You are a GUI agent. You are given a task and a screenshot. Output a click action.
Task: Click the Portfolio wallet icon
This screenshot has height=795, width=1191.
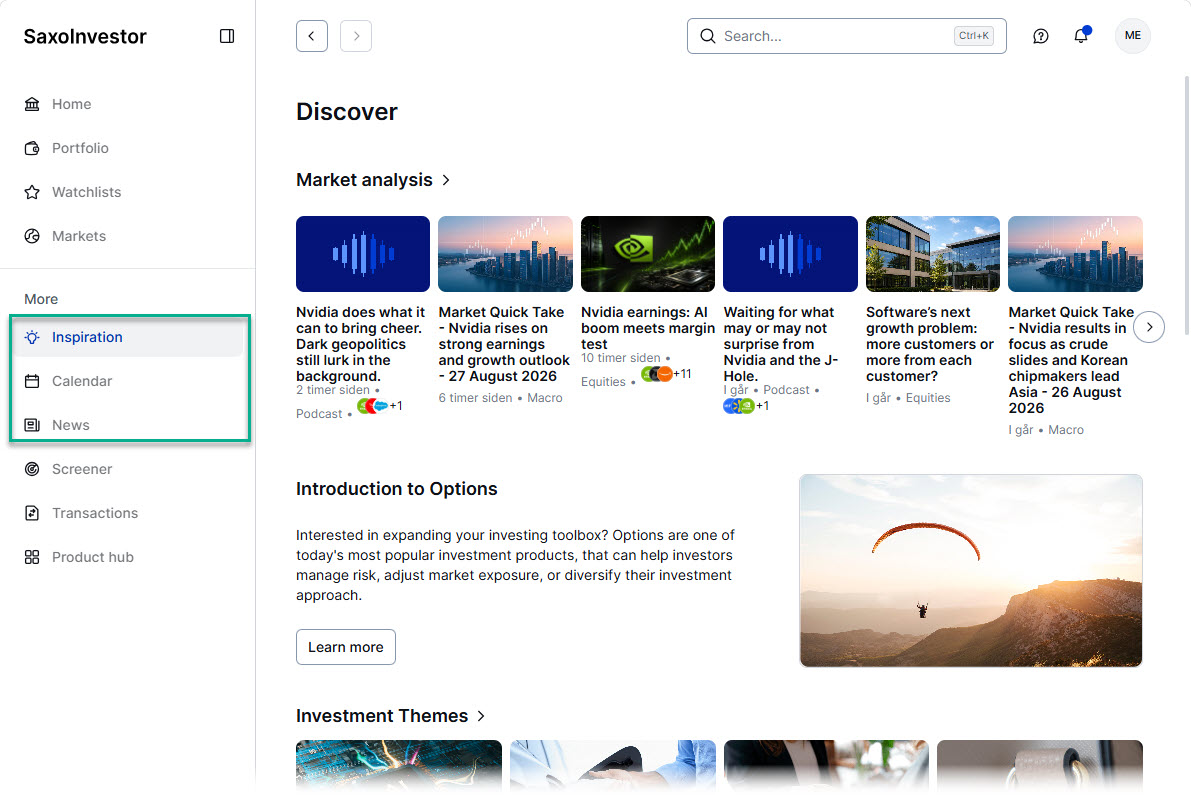tap(32, 148)
